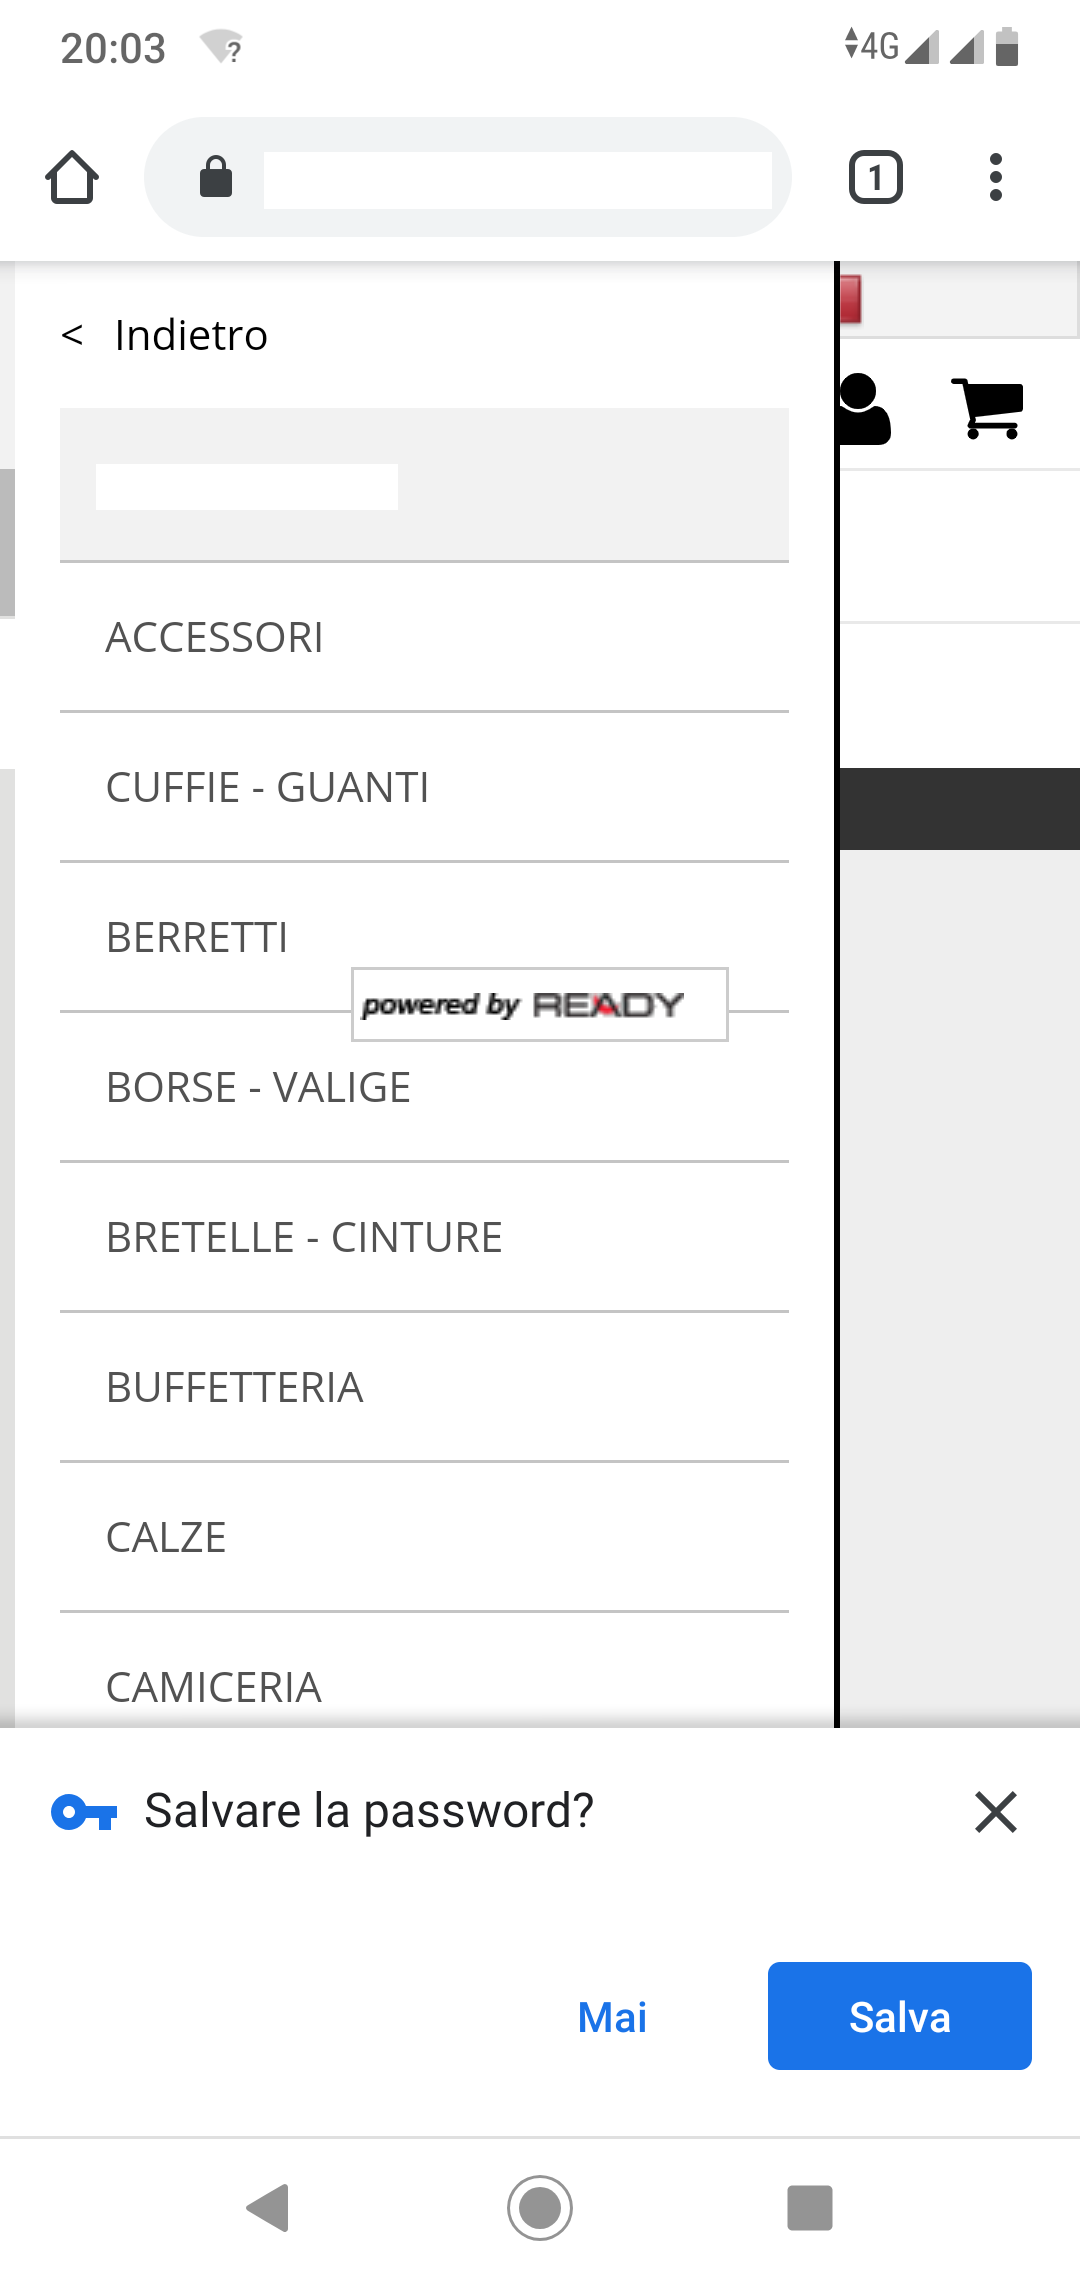Tap the site lock security icon

click(216, 177)
